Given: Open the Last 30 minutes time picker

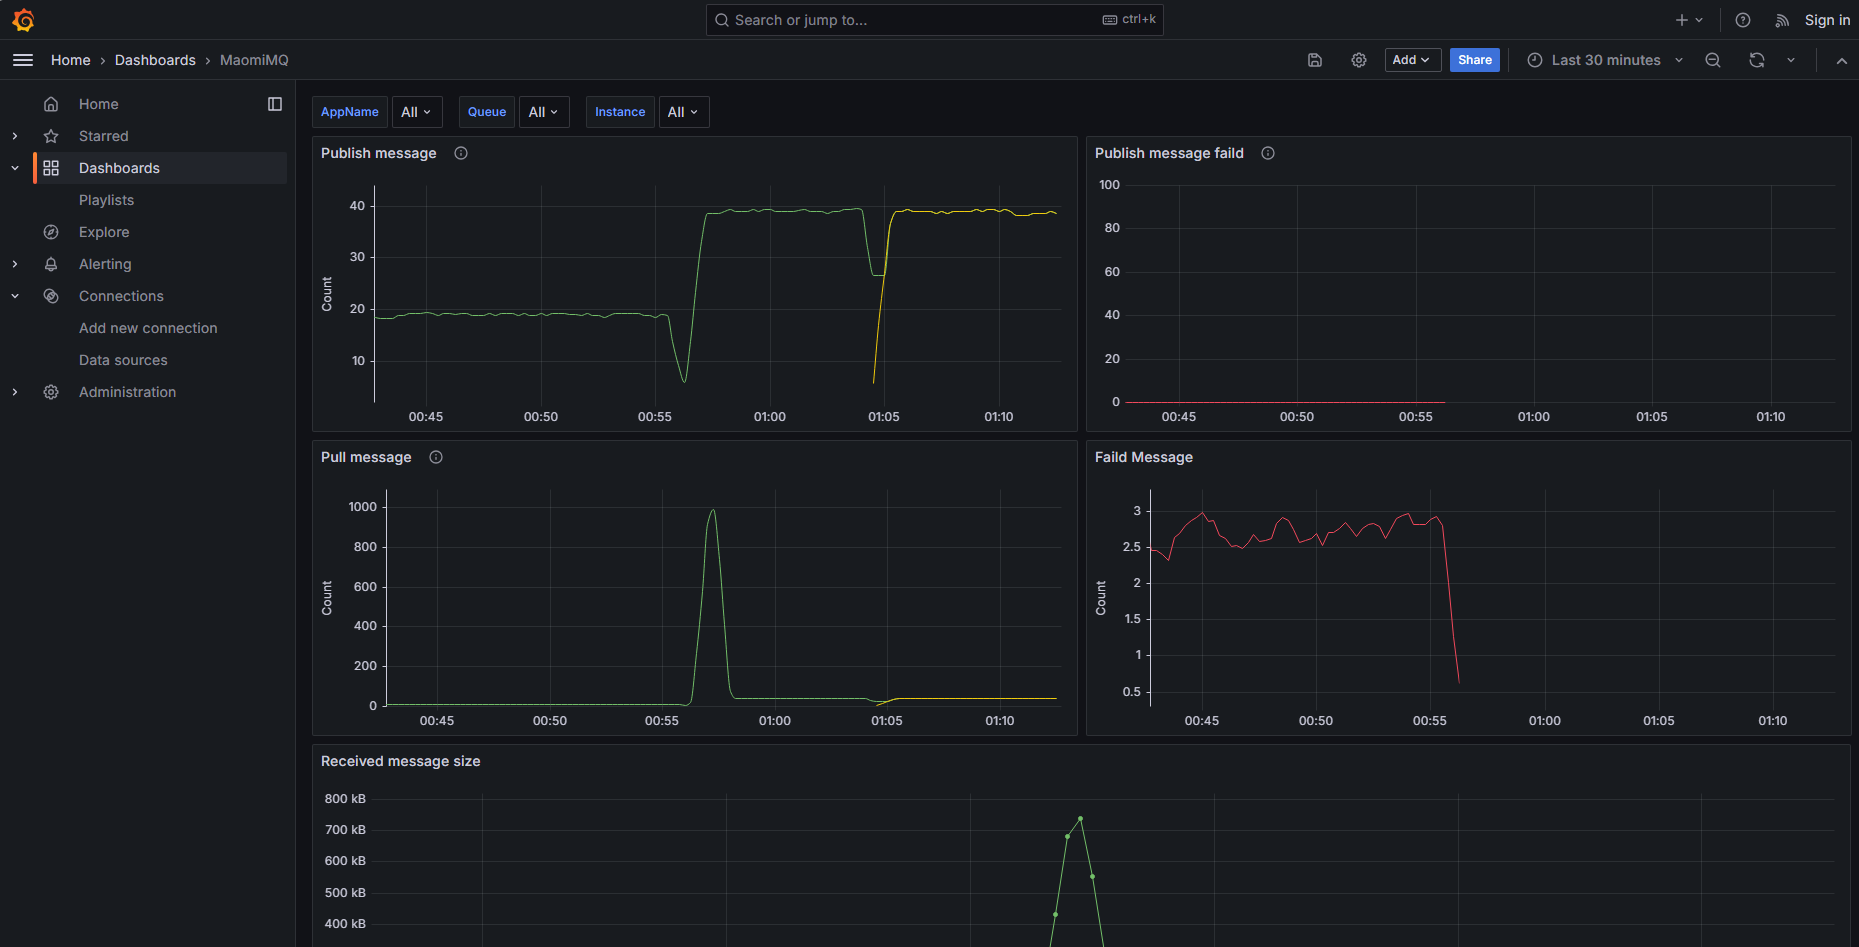Looking at the screenshot, I should tap(1605, 60).
